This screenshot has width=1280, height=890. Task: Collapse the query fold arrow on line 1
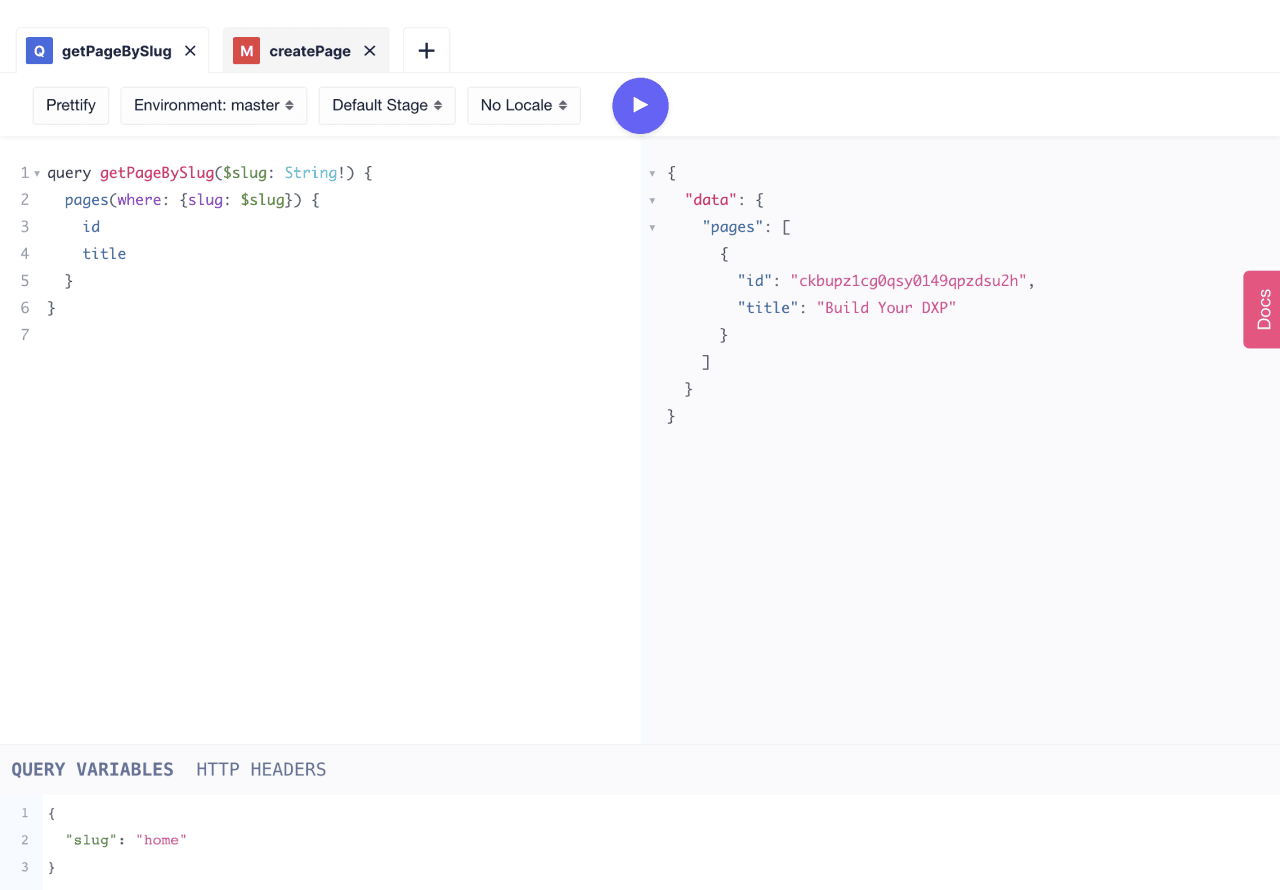37,174
